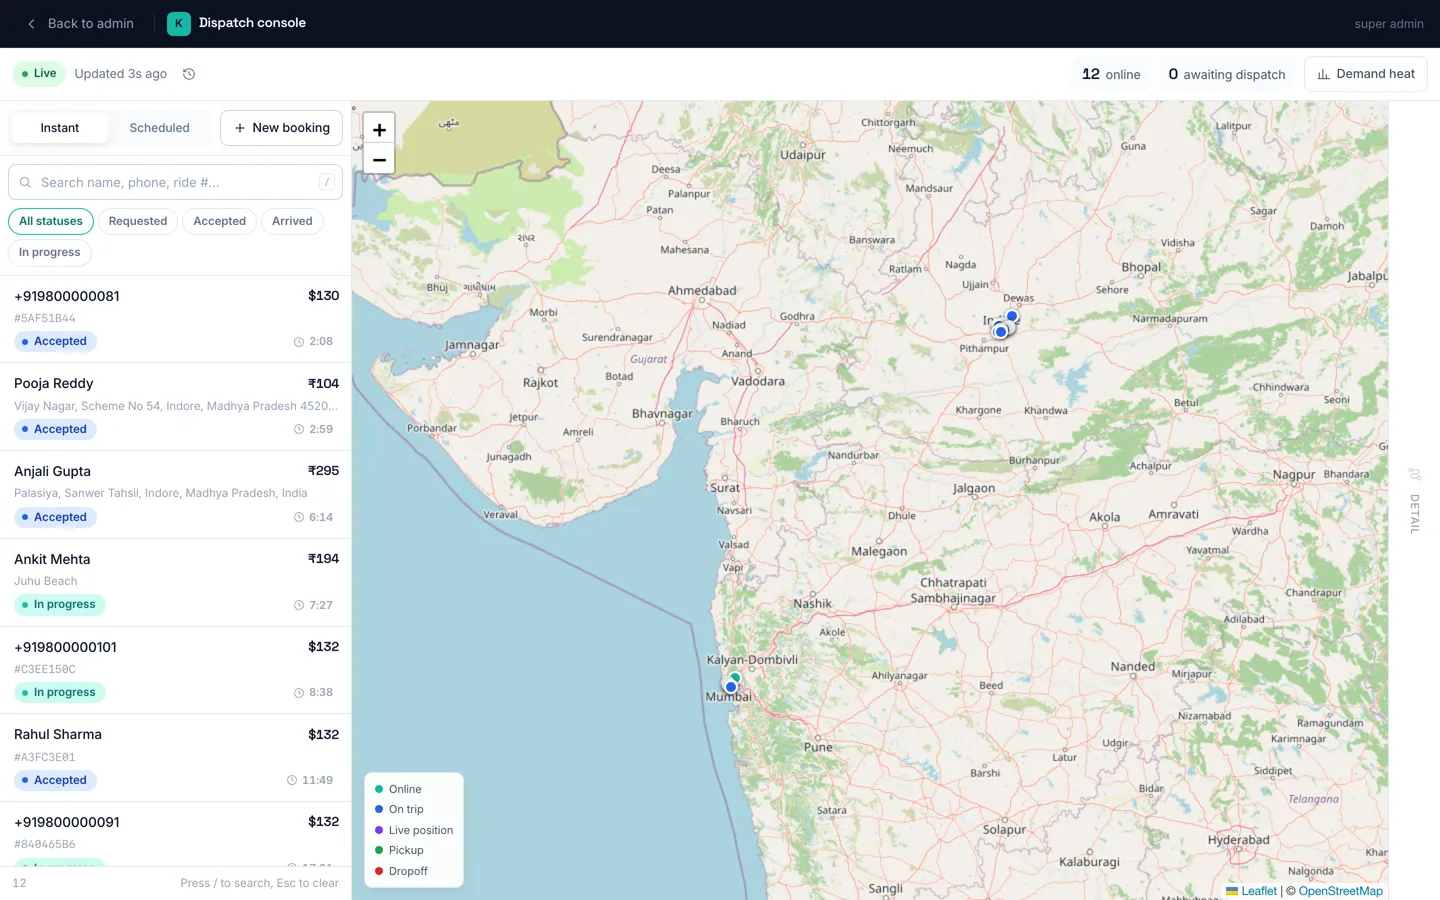Open Ankit Mehta's Juhu Beach ride
Screen dimensions: 1440x900
(175, 583)
